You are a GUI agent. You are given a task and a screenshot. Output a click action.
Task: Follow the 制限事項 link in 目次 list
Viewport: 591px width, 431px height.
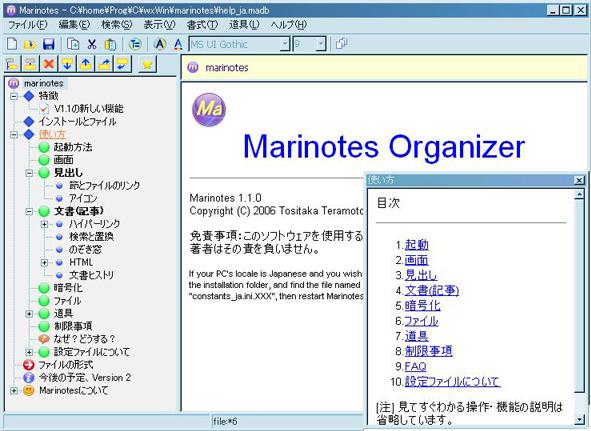(x=429, y=351)
